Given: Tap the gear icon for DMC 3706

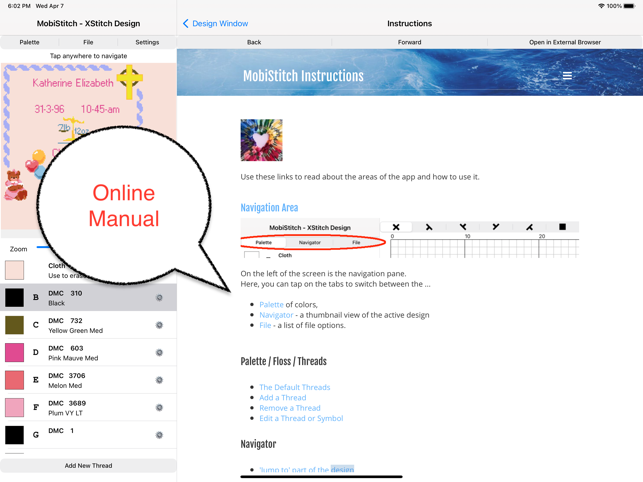Looking at the screenshot, I should pyautogui.click(x=159, y=380).
